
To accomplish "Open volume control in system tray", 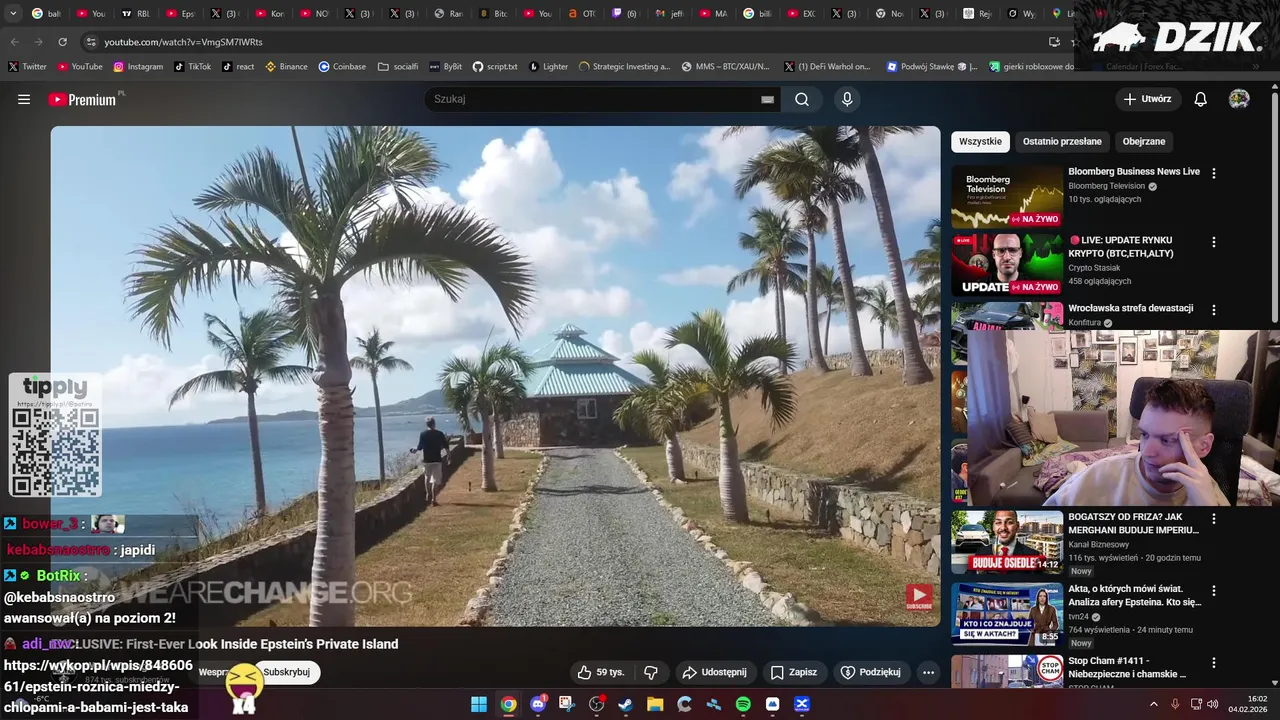I will point(1213,704).
